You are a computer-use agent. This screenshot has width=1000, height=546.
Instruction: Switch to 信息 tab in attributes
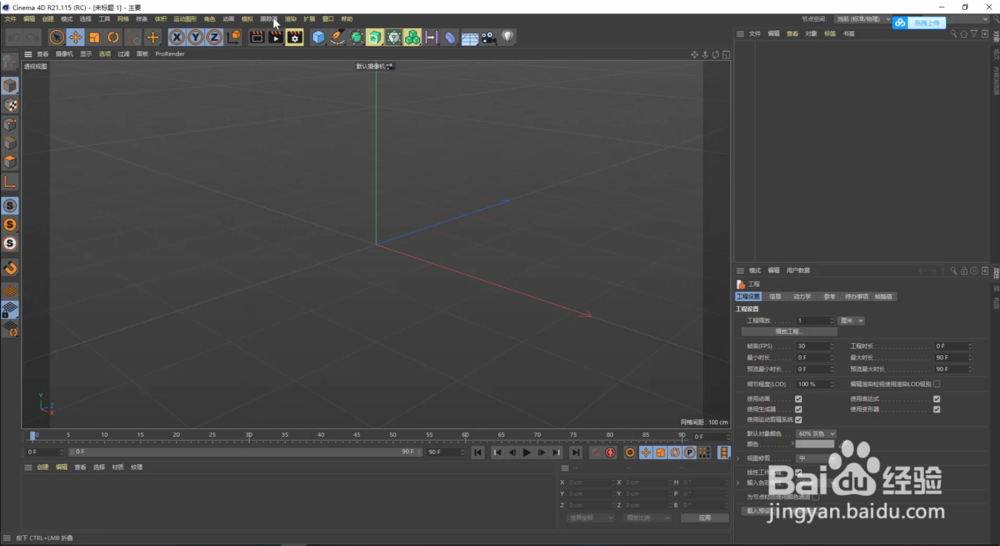click(x=775, y=297)
